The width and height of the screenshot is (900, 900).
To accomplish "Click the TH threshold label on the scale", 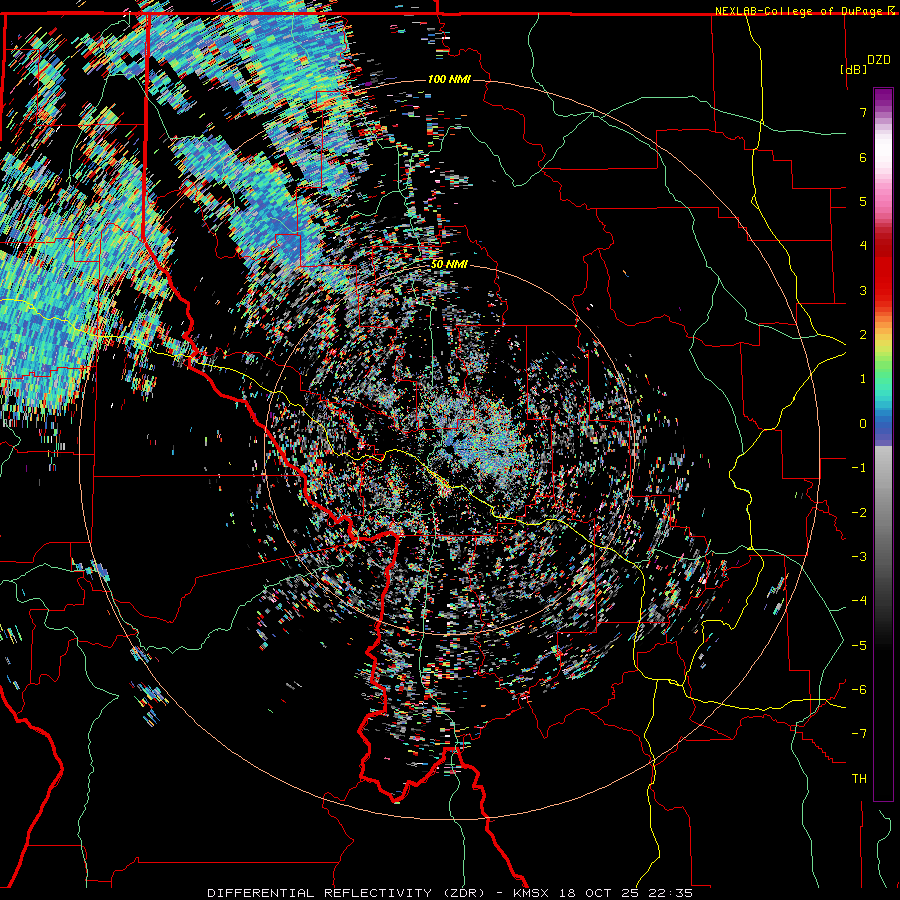I will tap(859, 779).
